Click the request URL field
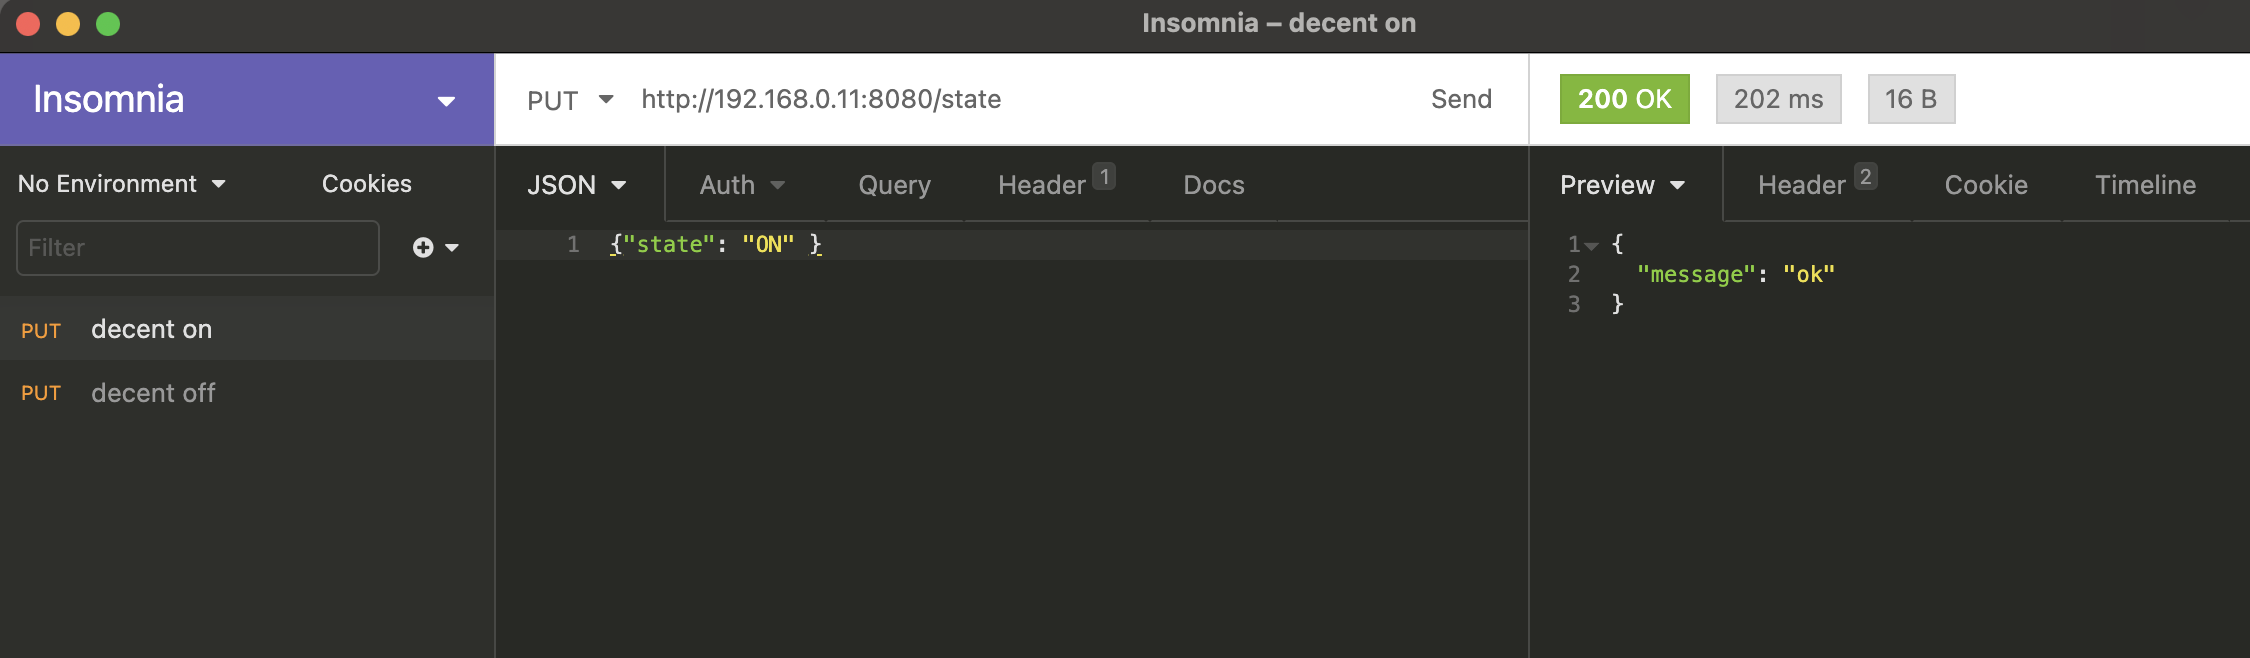 point(1000,99)
